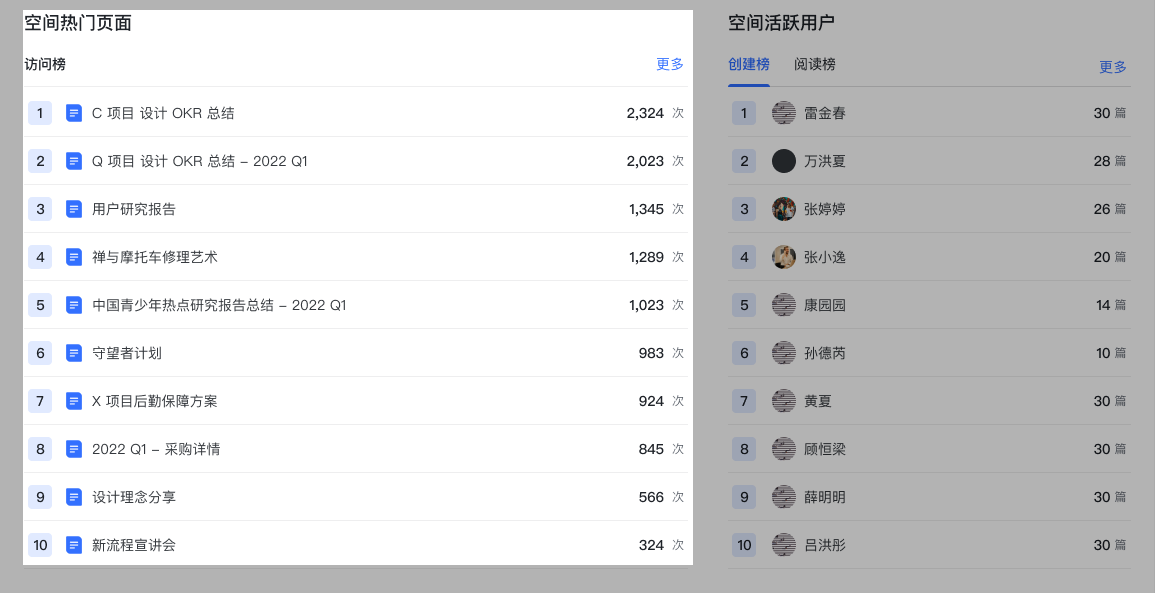Click doc icon next to 新流程宣讲会
Image resolution: width=1155 pixels, height=593 pixels.
pyautogui.click(x=74, y=545)
